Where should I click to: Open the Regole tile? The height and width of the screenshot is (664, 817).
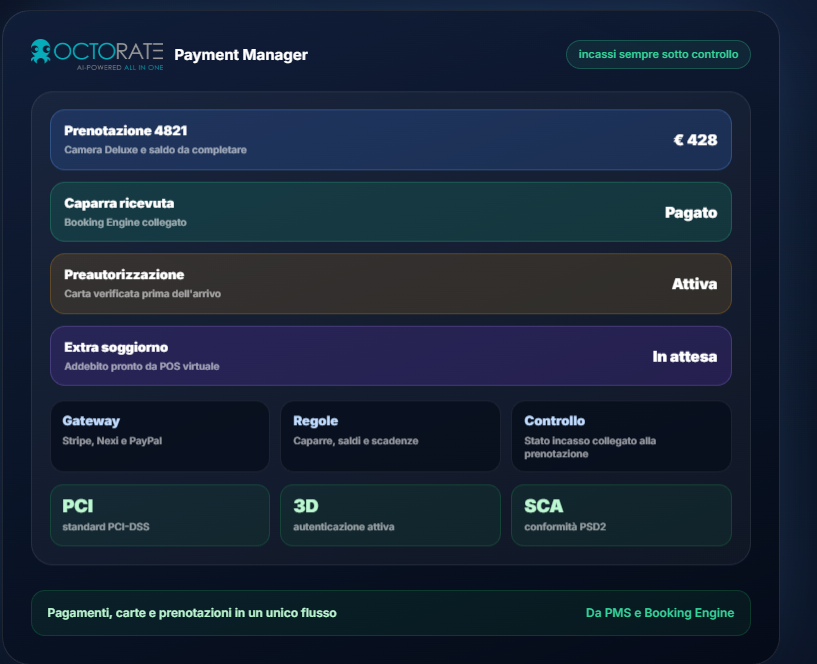[x=390, y=436]
